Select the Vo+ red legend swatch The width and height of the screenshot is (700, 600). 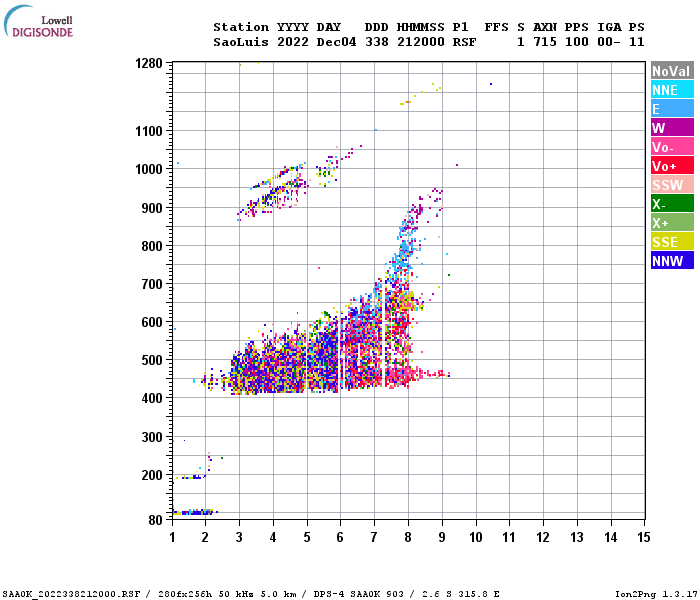coord(672,166)
